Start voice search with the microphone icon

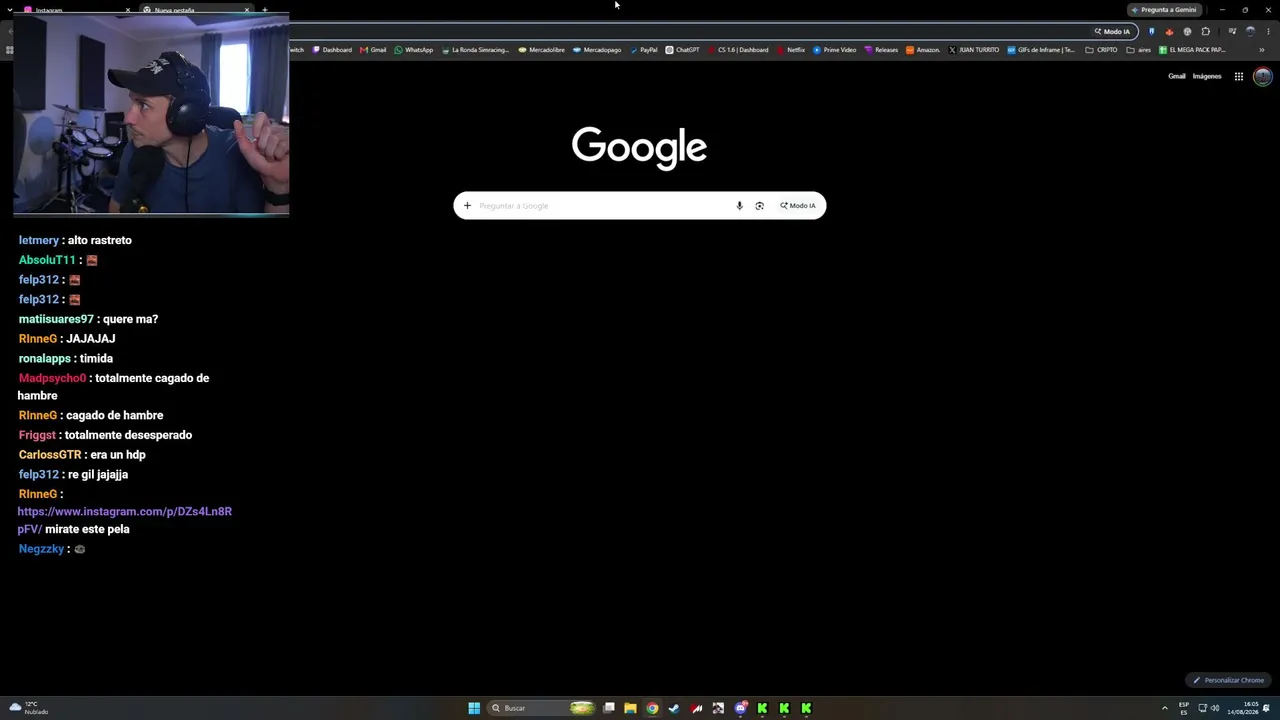(740, 206)
